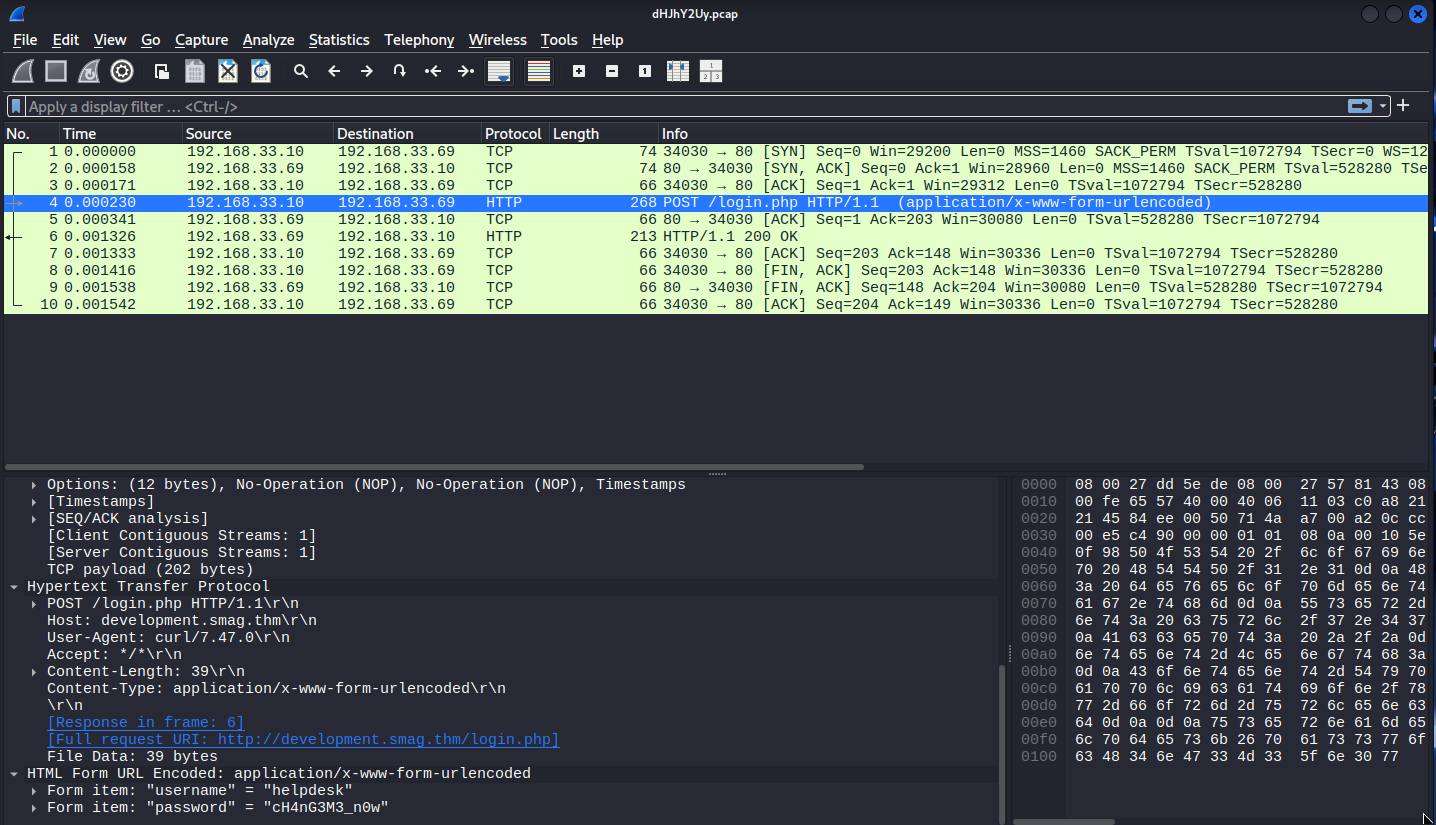1436x825 pixels.
Task: Toggle packet colorization rules button
Action: tap(539, 71)
